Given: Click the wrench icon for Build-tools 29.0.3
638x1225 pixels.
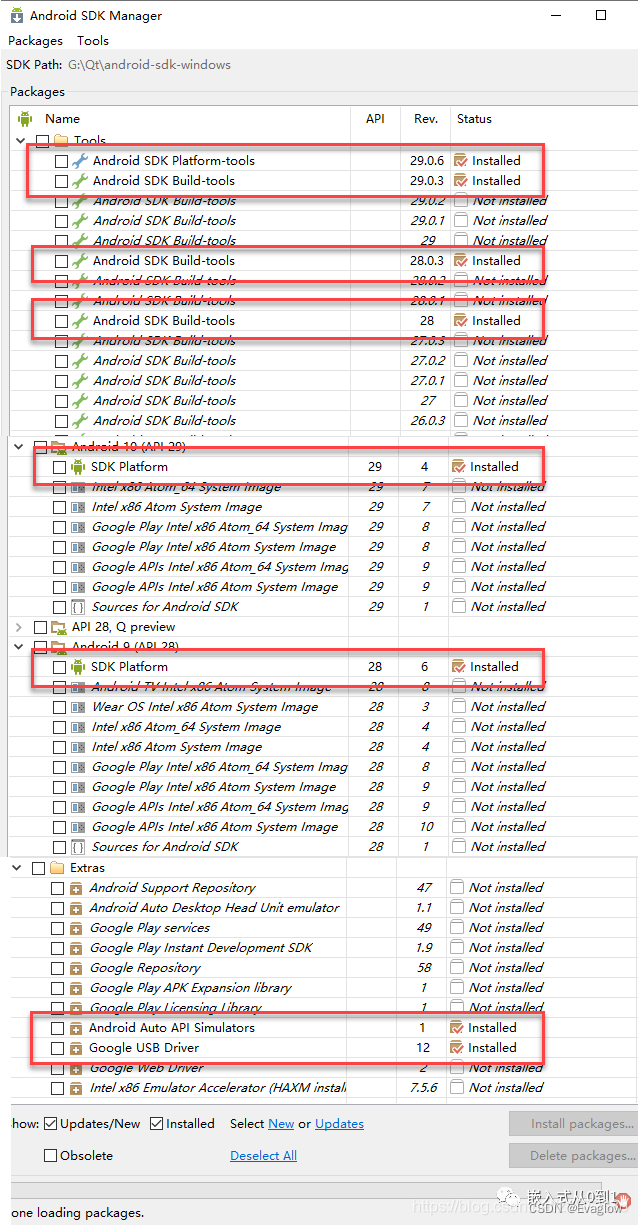Looking at the screenshot, I should point(79,180).
